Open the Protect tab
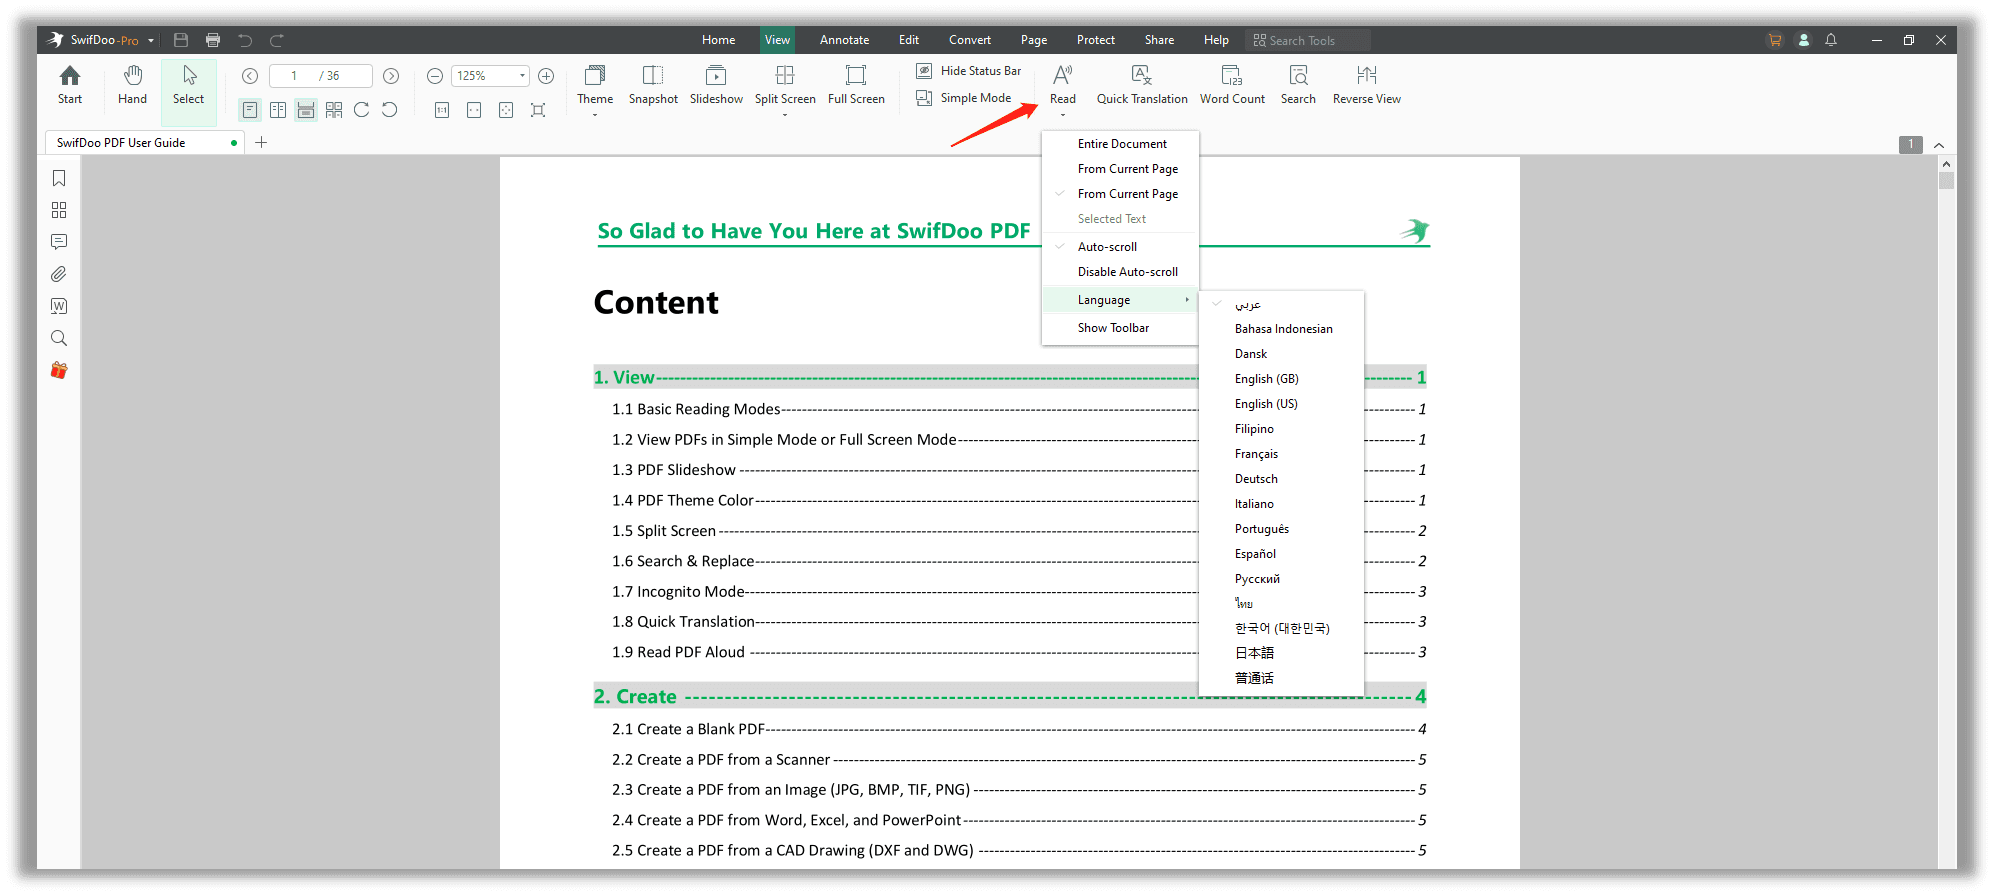This screenshot has width=1993, height=895. coord(1095,40)
